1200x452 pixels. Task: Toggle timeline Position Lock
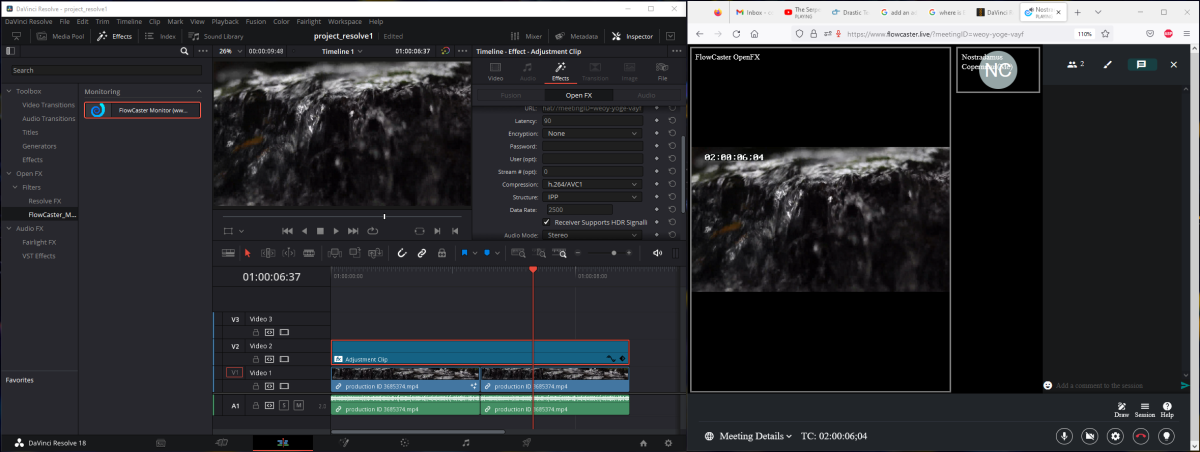441,253
